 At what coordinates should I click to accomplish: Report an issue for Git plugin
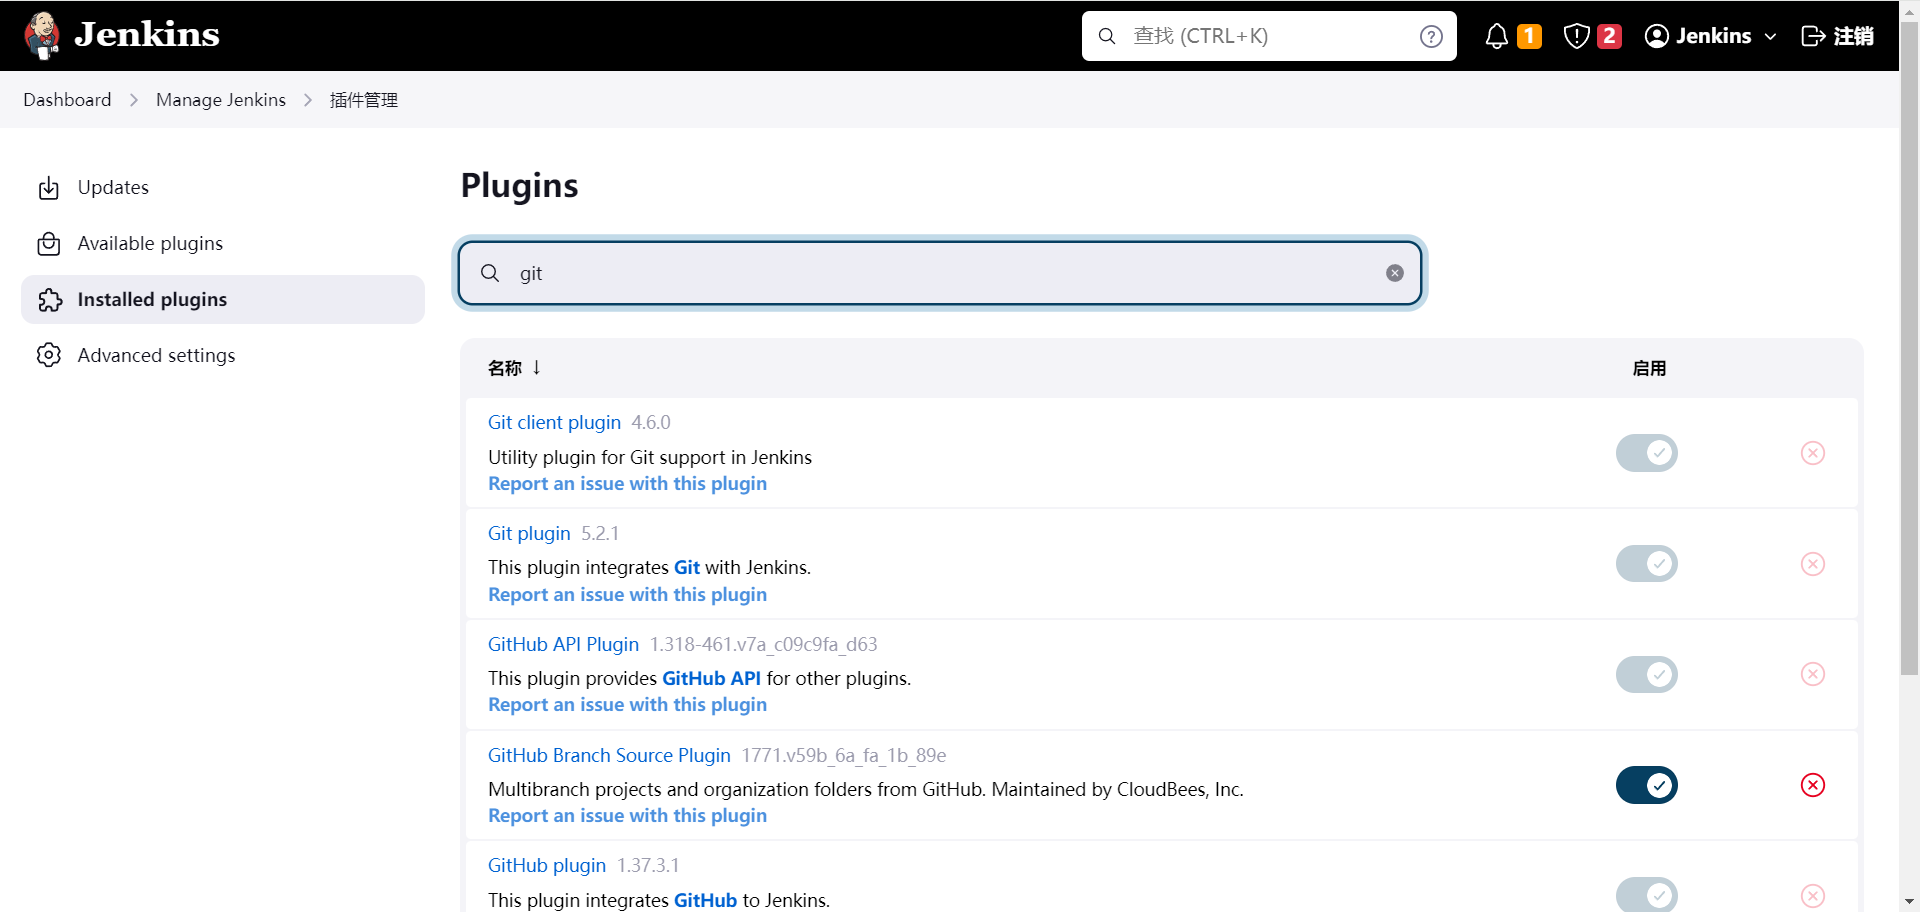pos(627,594)
